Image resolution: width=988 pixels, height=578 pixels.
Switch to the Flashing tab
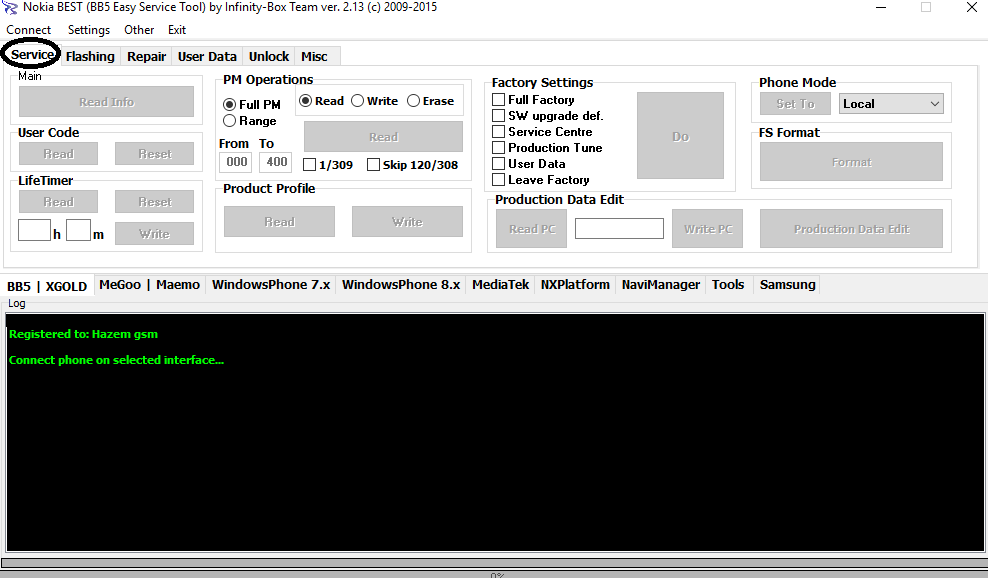[x=90, y=56]
